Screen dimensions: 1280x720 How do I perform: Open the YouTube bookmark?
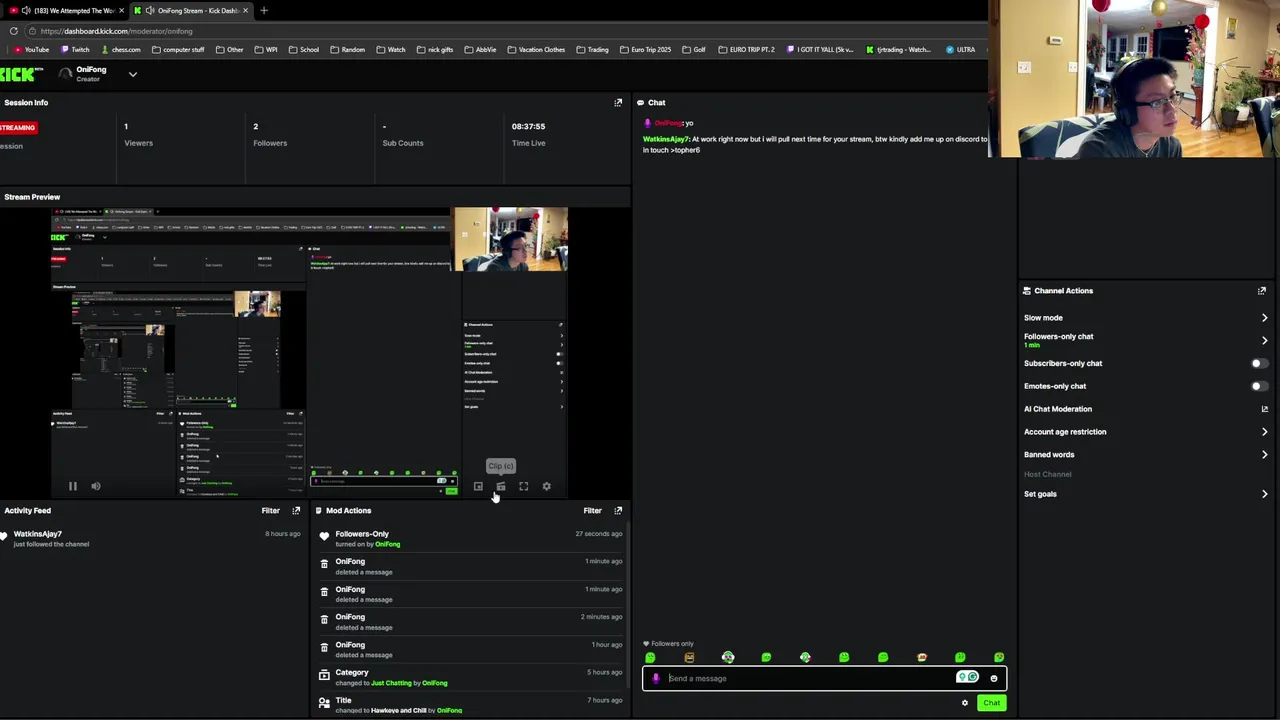(31, 50)
